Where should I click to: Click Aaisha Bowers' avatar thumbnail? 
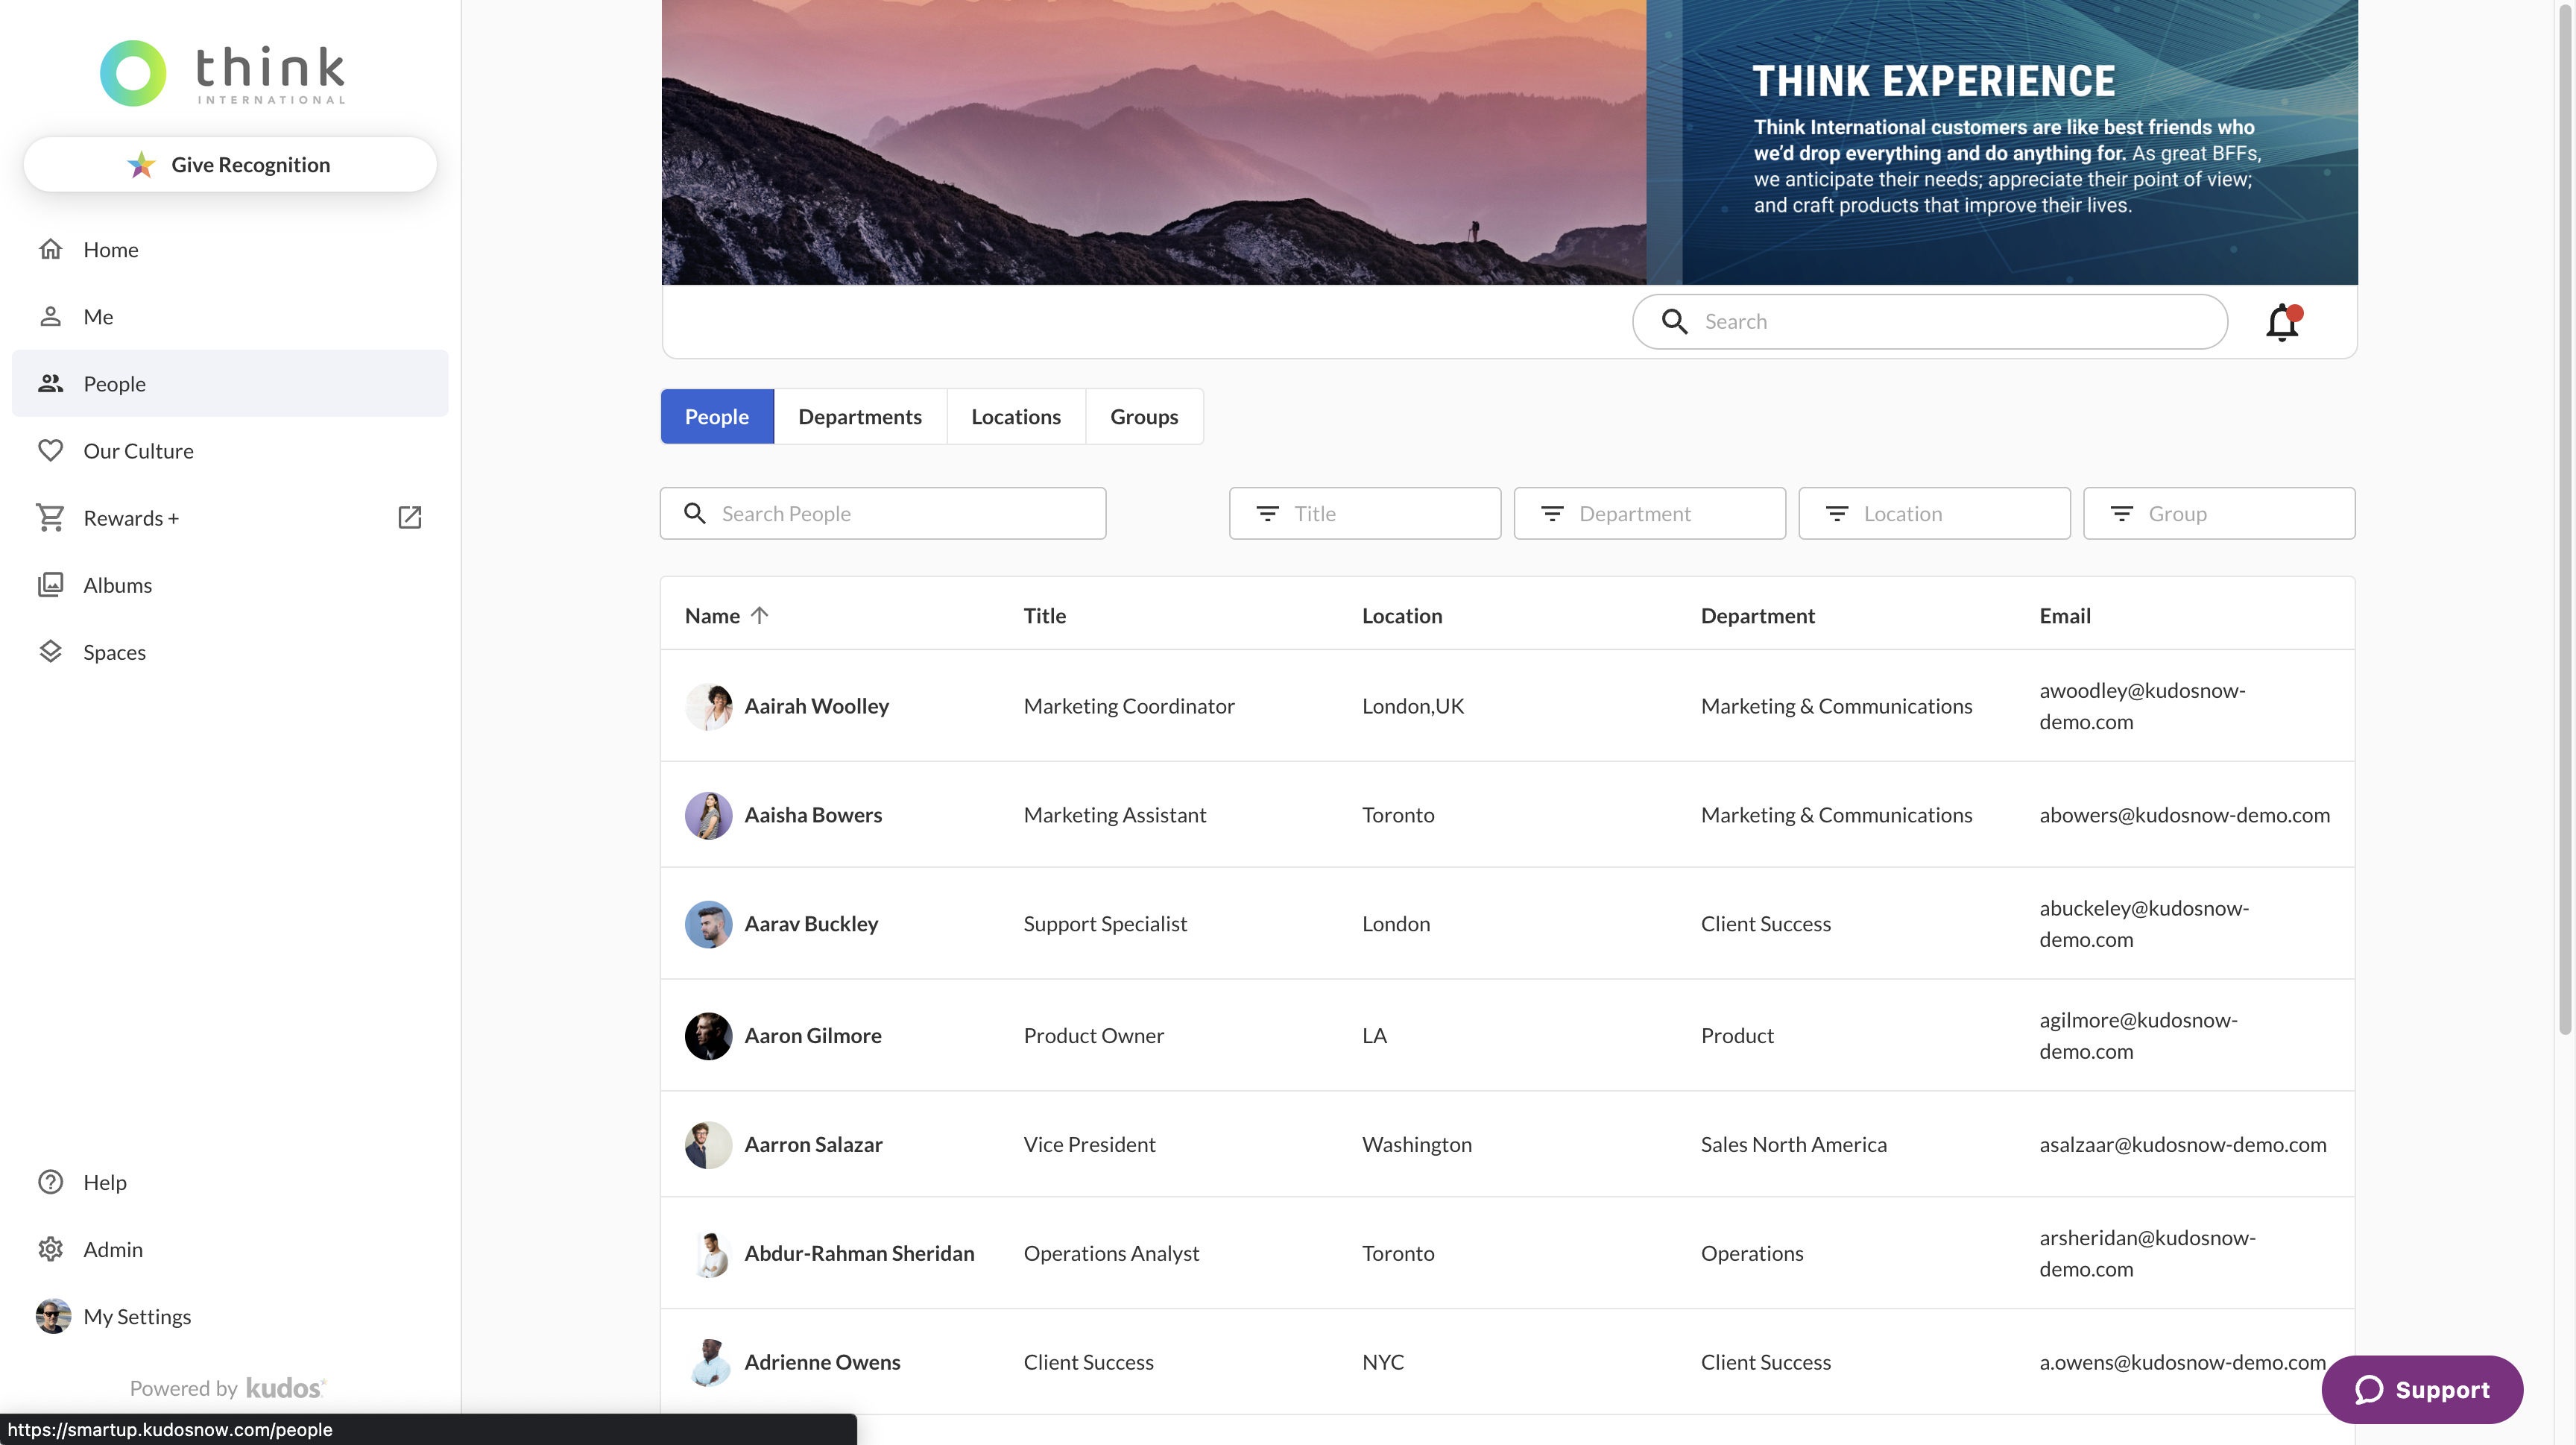coord(708,815)
